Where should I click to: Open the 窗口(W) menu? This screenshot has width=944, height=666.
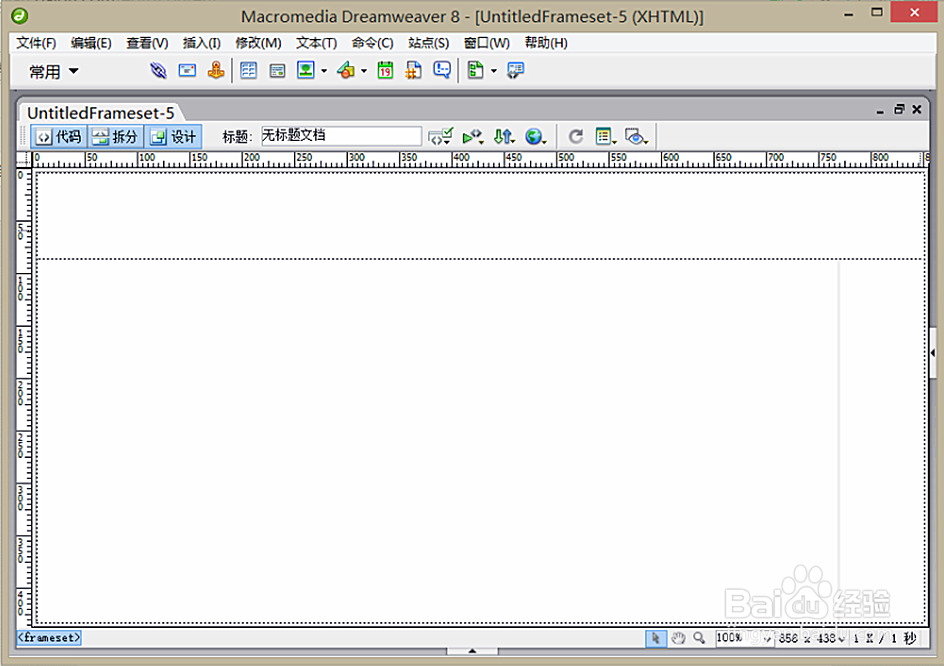[486, 43]
